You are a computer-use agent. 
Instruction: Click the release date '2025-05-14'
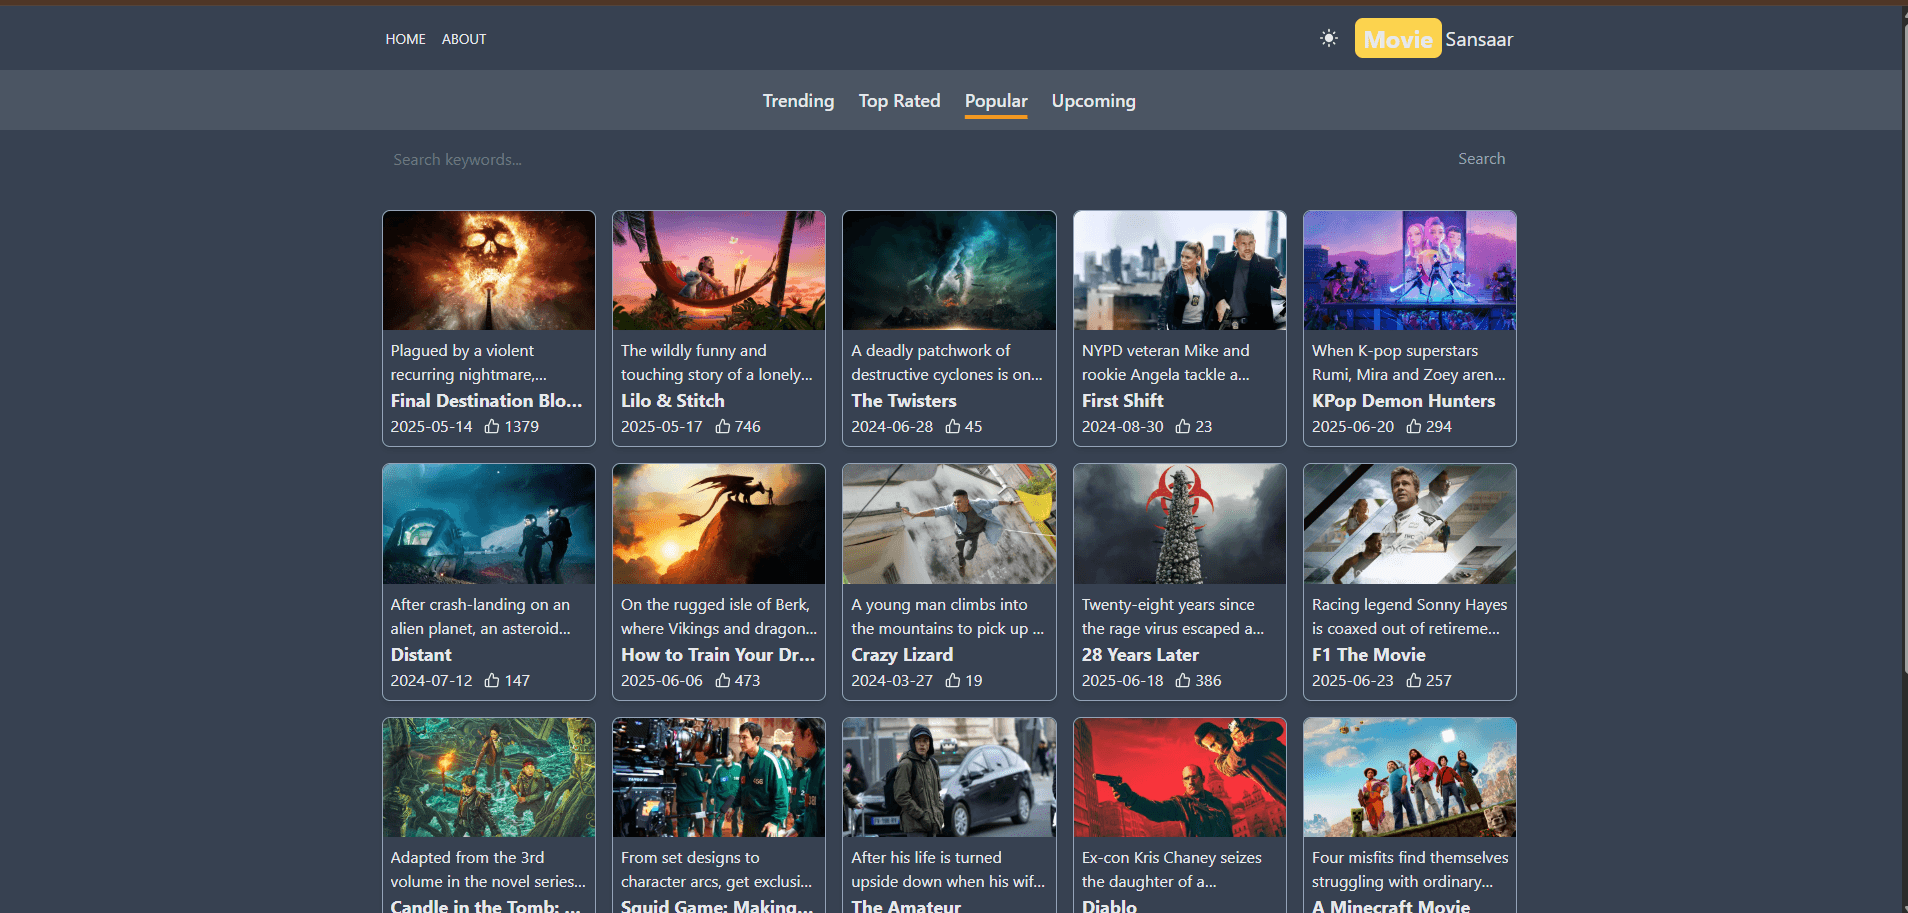click(x=431, y=427)
